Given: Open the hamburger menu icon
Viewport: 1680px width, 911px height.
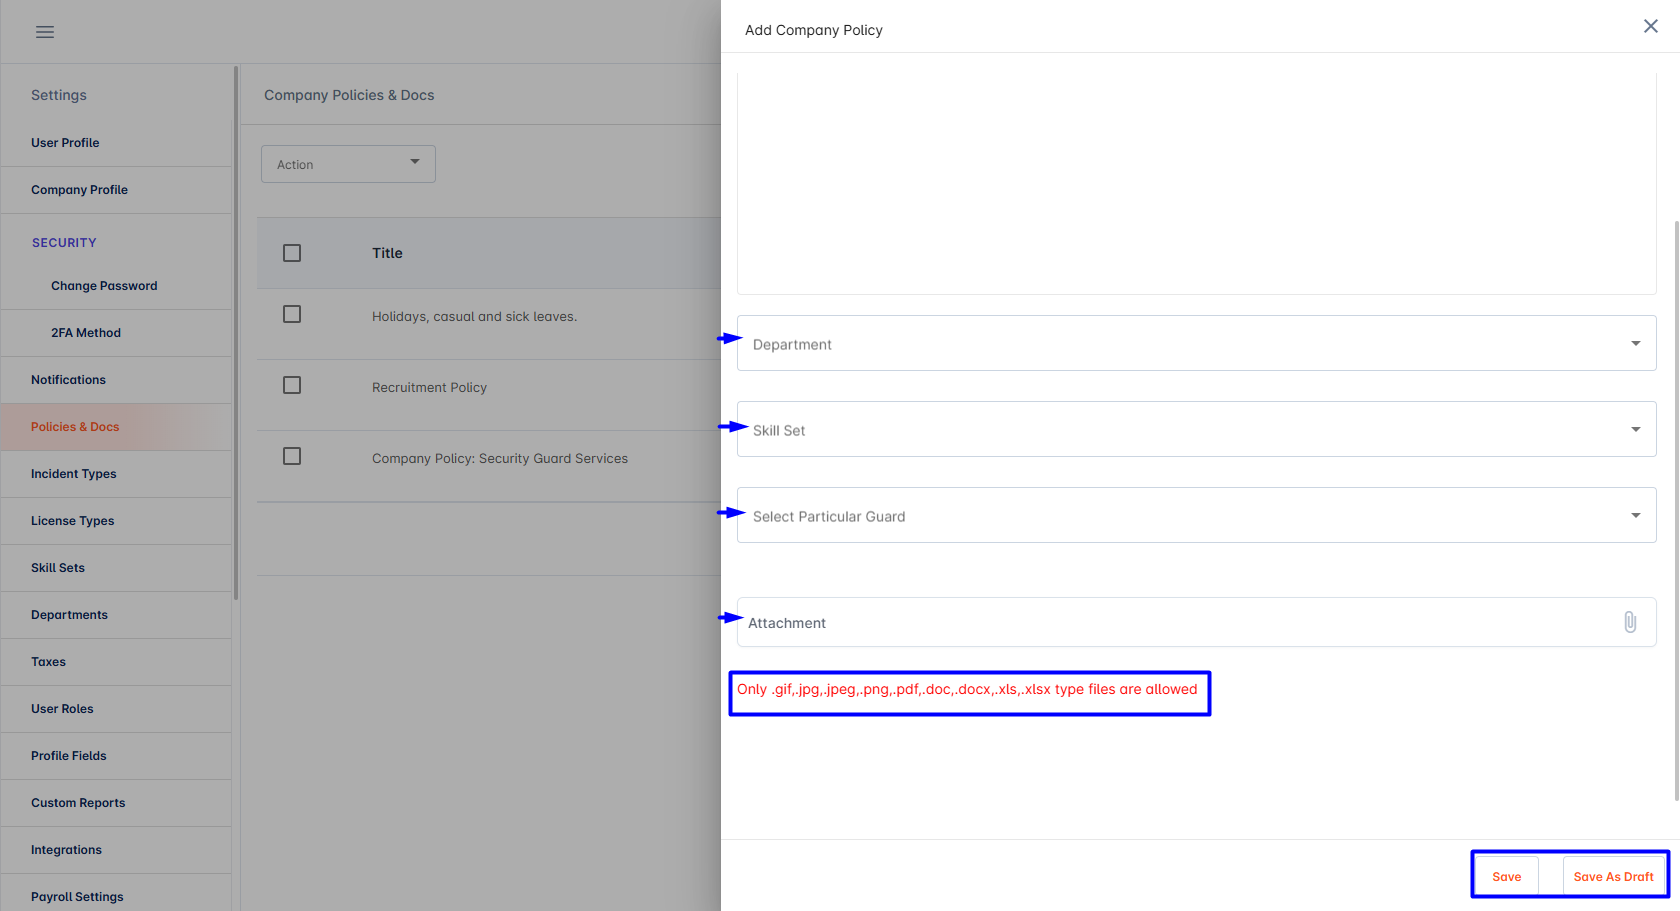Looking at the screenshot, I should [45, 32].
